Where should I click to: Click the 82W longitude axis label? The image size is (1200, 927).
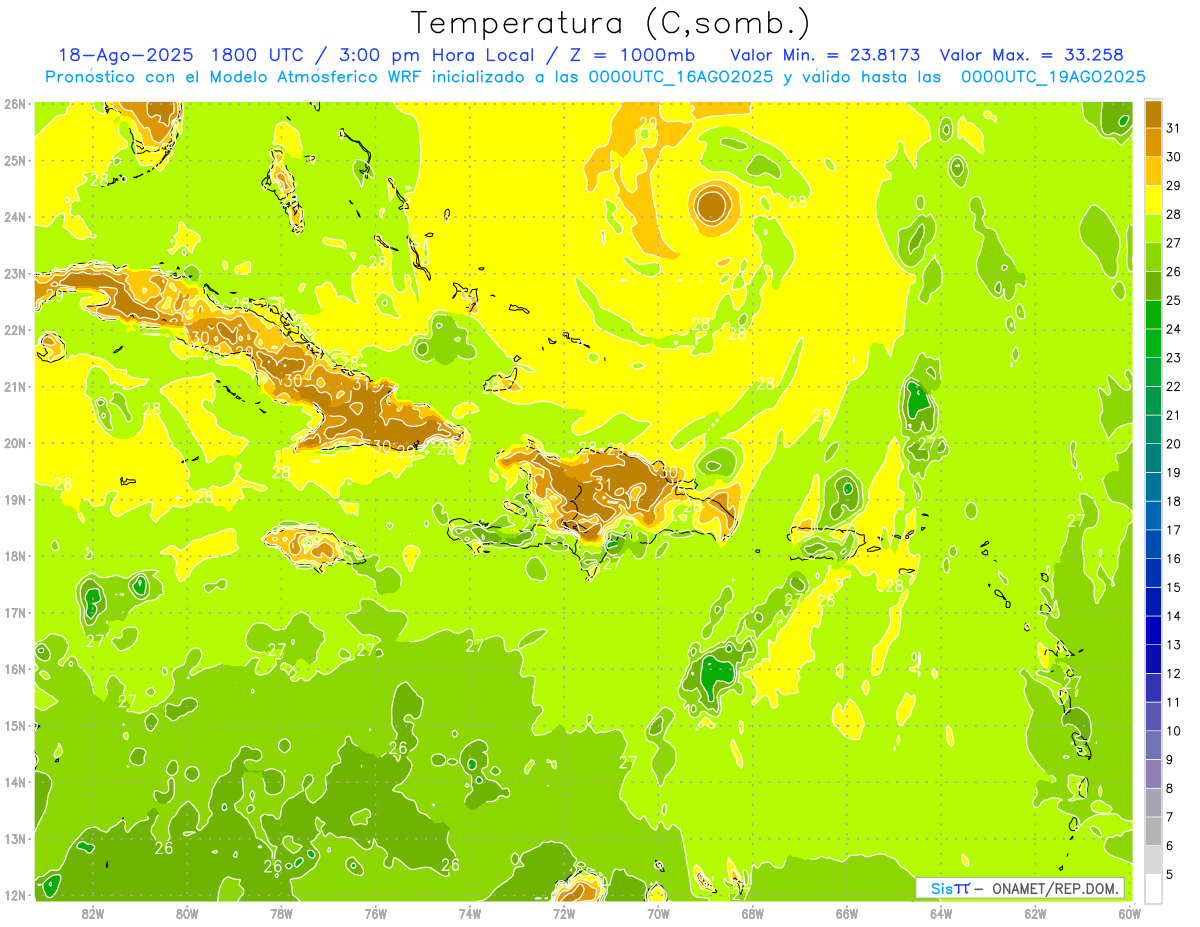93,913
